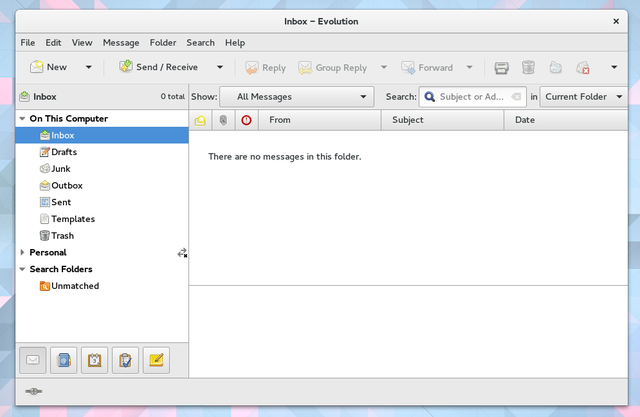Open the Show All Messages combo box

[x=297, y=97]
